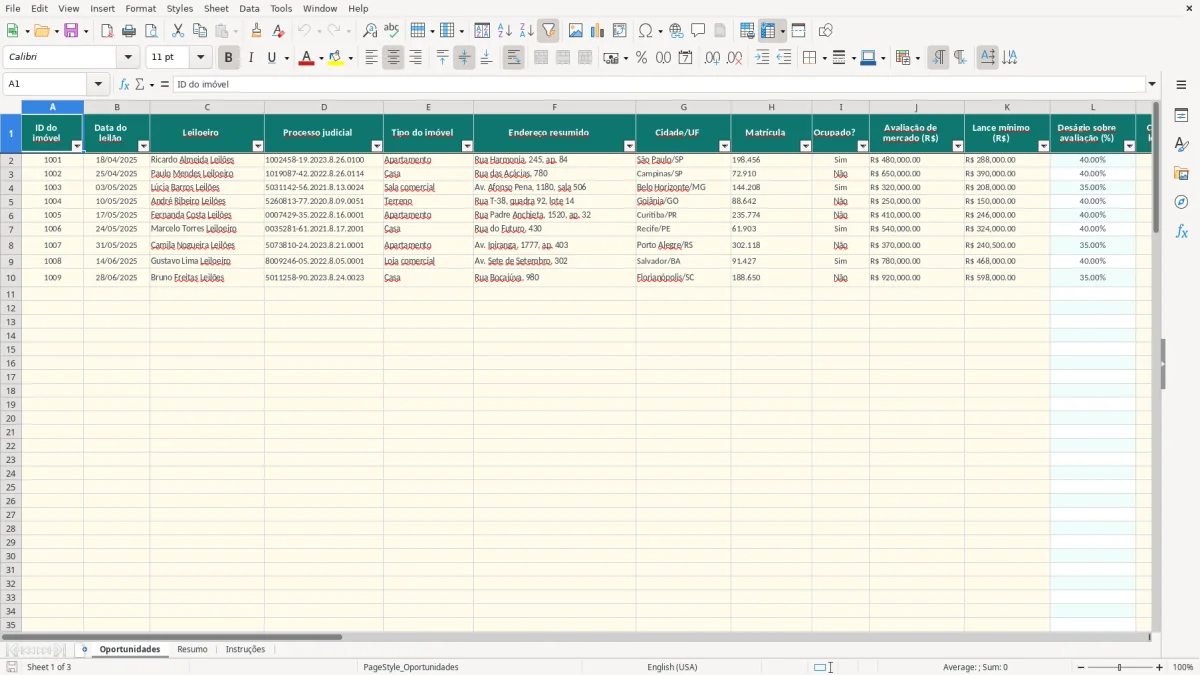
Task: Toggle Center Horizontally alignment
Action: (393, 58)
